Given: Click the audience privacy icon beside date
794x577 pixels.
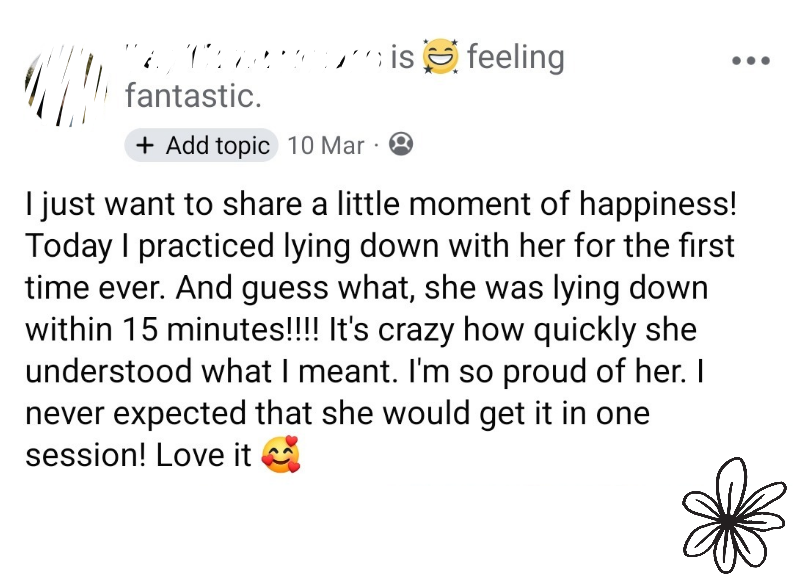Looking at the screenshot, I should tap(400, 145).
